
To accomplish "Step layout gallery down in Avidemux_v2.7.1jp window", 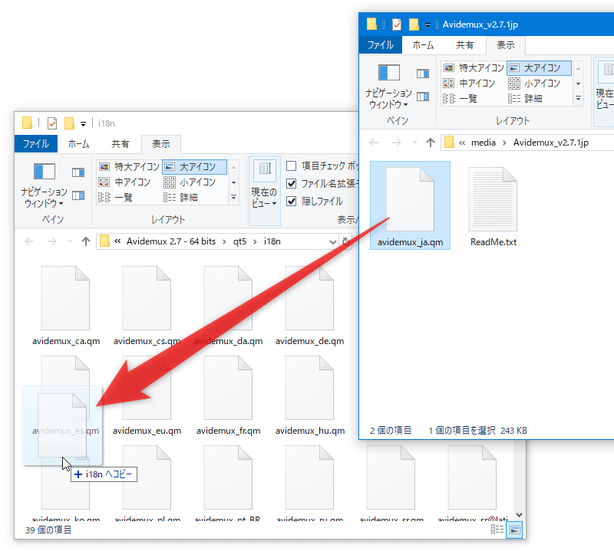I will (x=578, y=84).
